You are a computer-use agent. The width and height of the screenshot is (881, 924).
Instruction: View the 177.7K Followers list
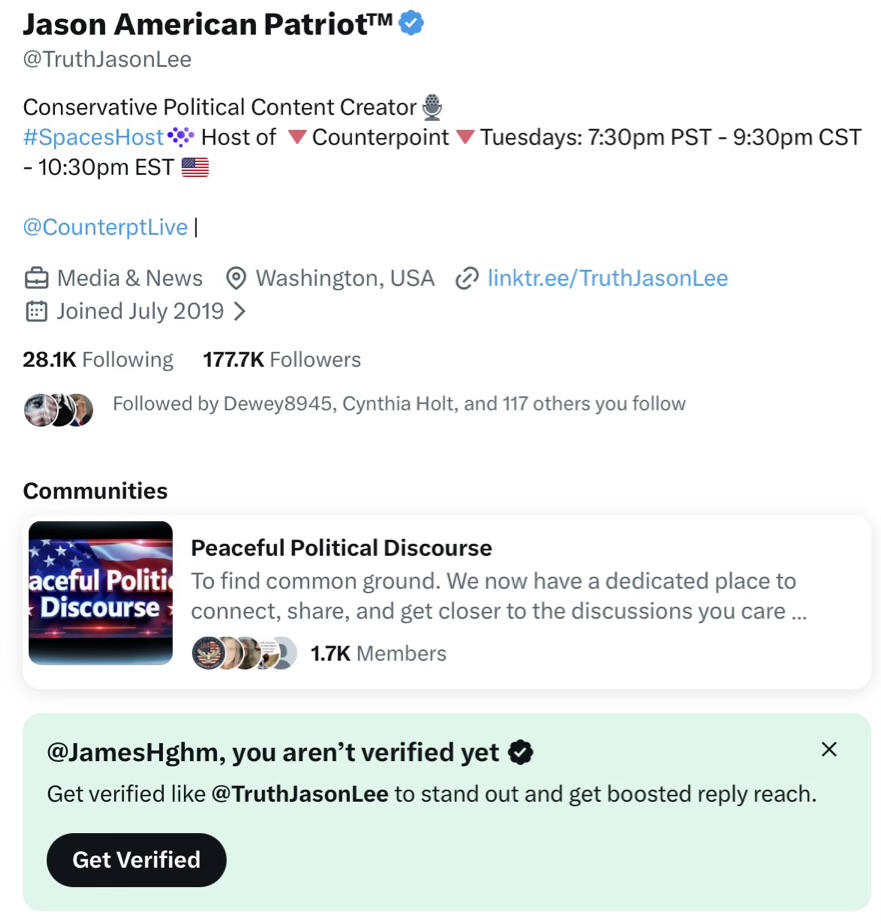click(x=282, y=359)
